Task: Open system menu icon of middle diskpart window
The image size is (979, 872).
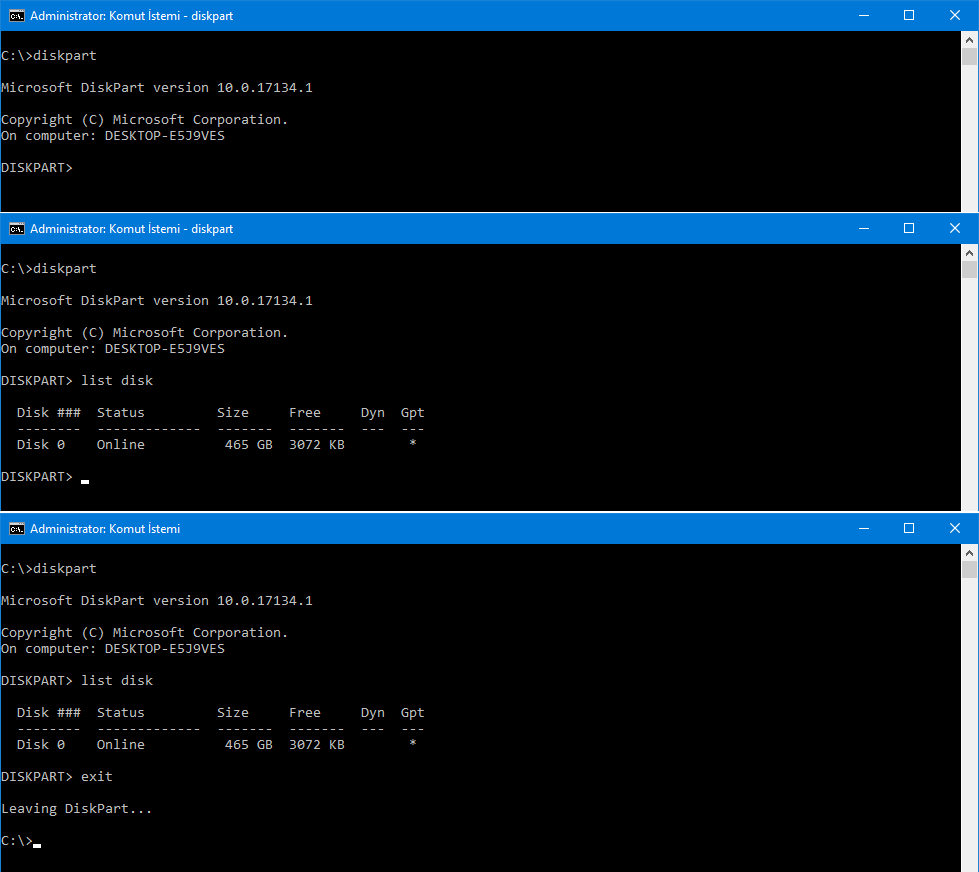Action: [17, 228]
